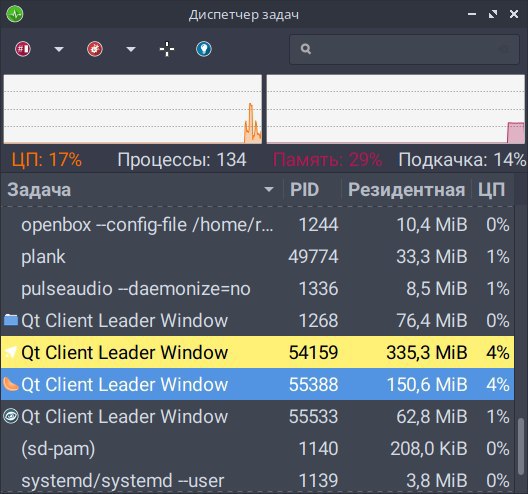528x494 pixels.
Task: Click eye icon of process 55533
Action: point(11,416)
